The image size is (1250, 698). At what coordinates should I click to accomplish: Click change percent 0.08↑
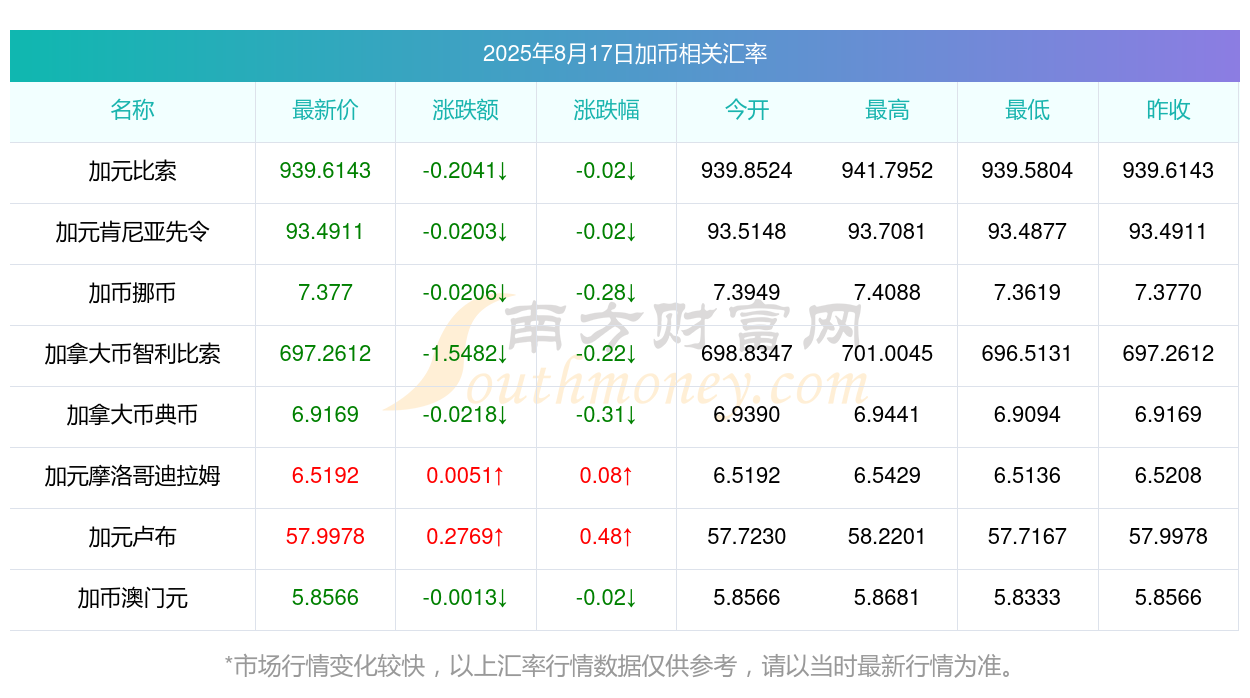click(606, 476)
